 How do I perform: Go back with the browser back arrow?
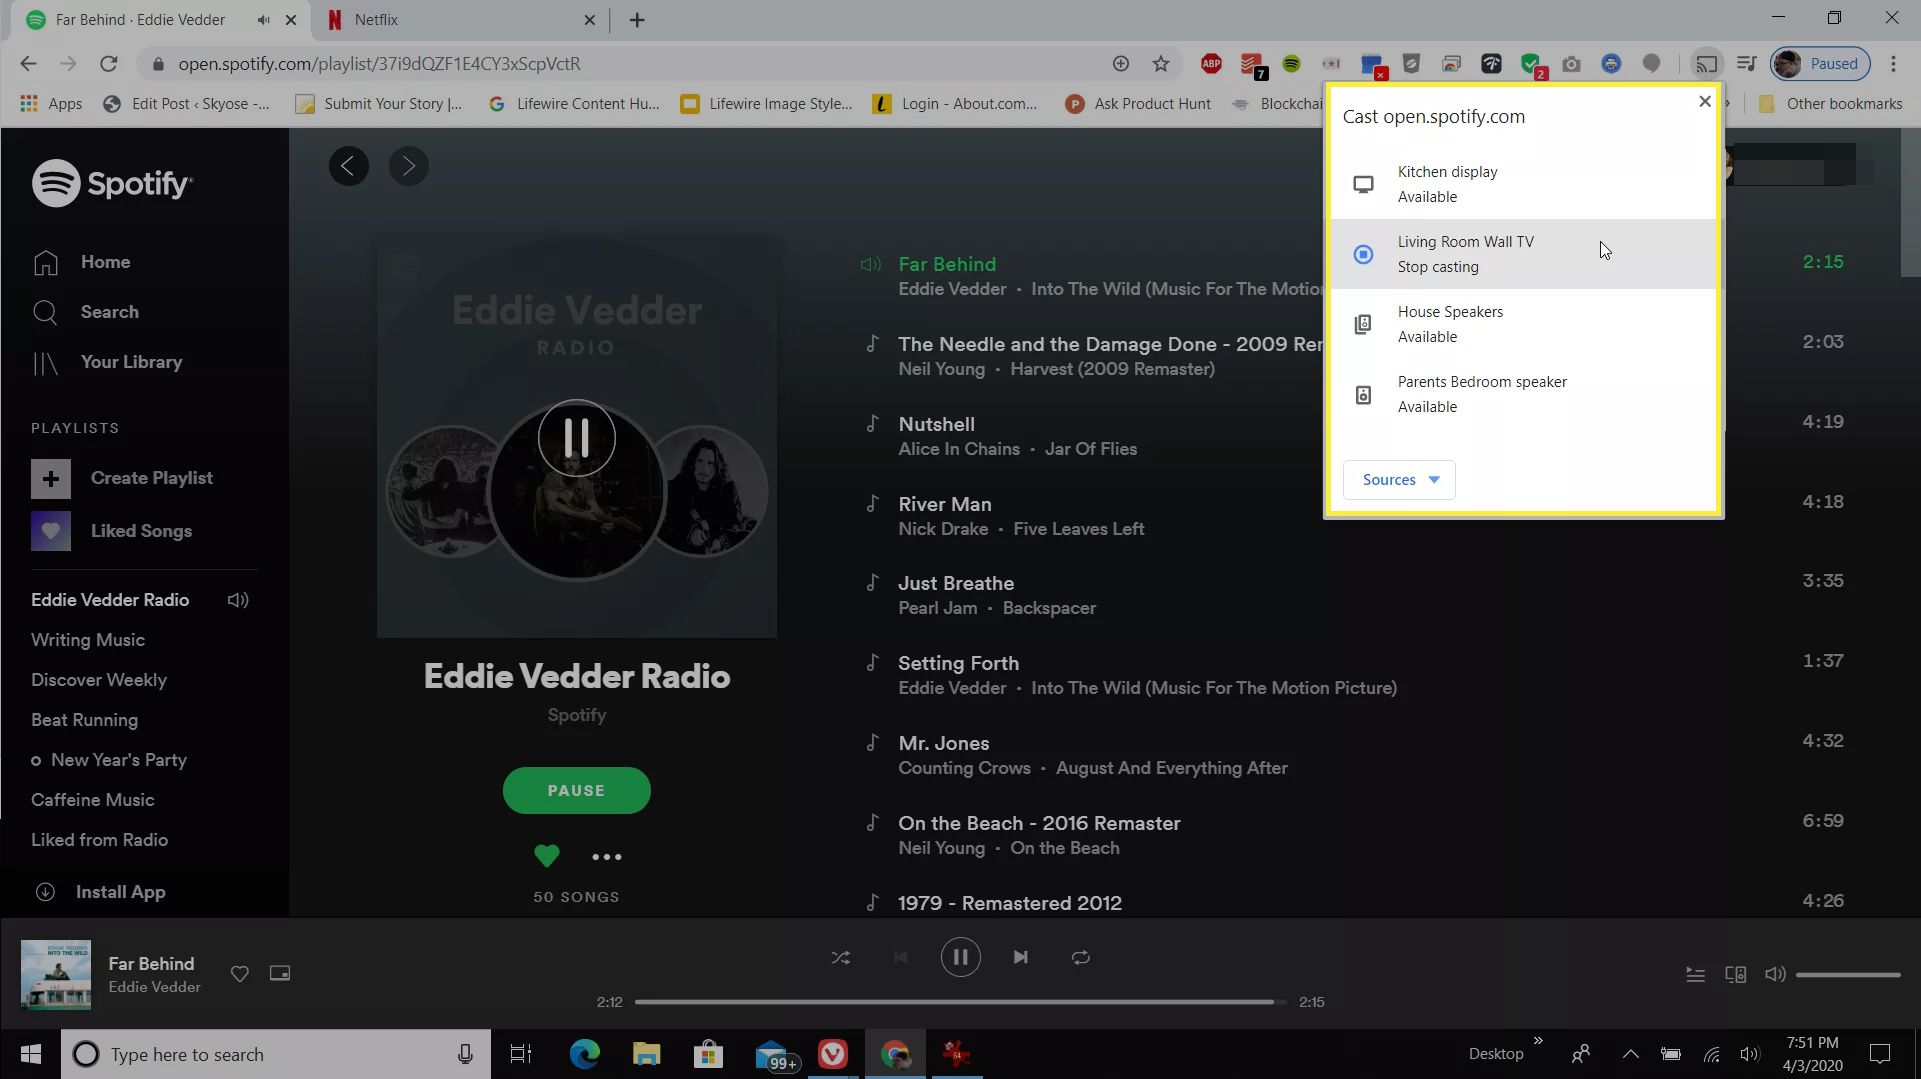(28, 64)
